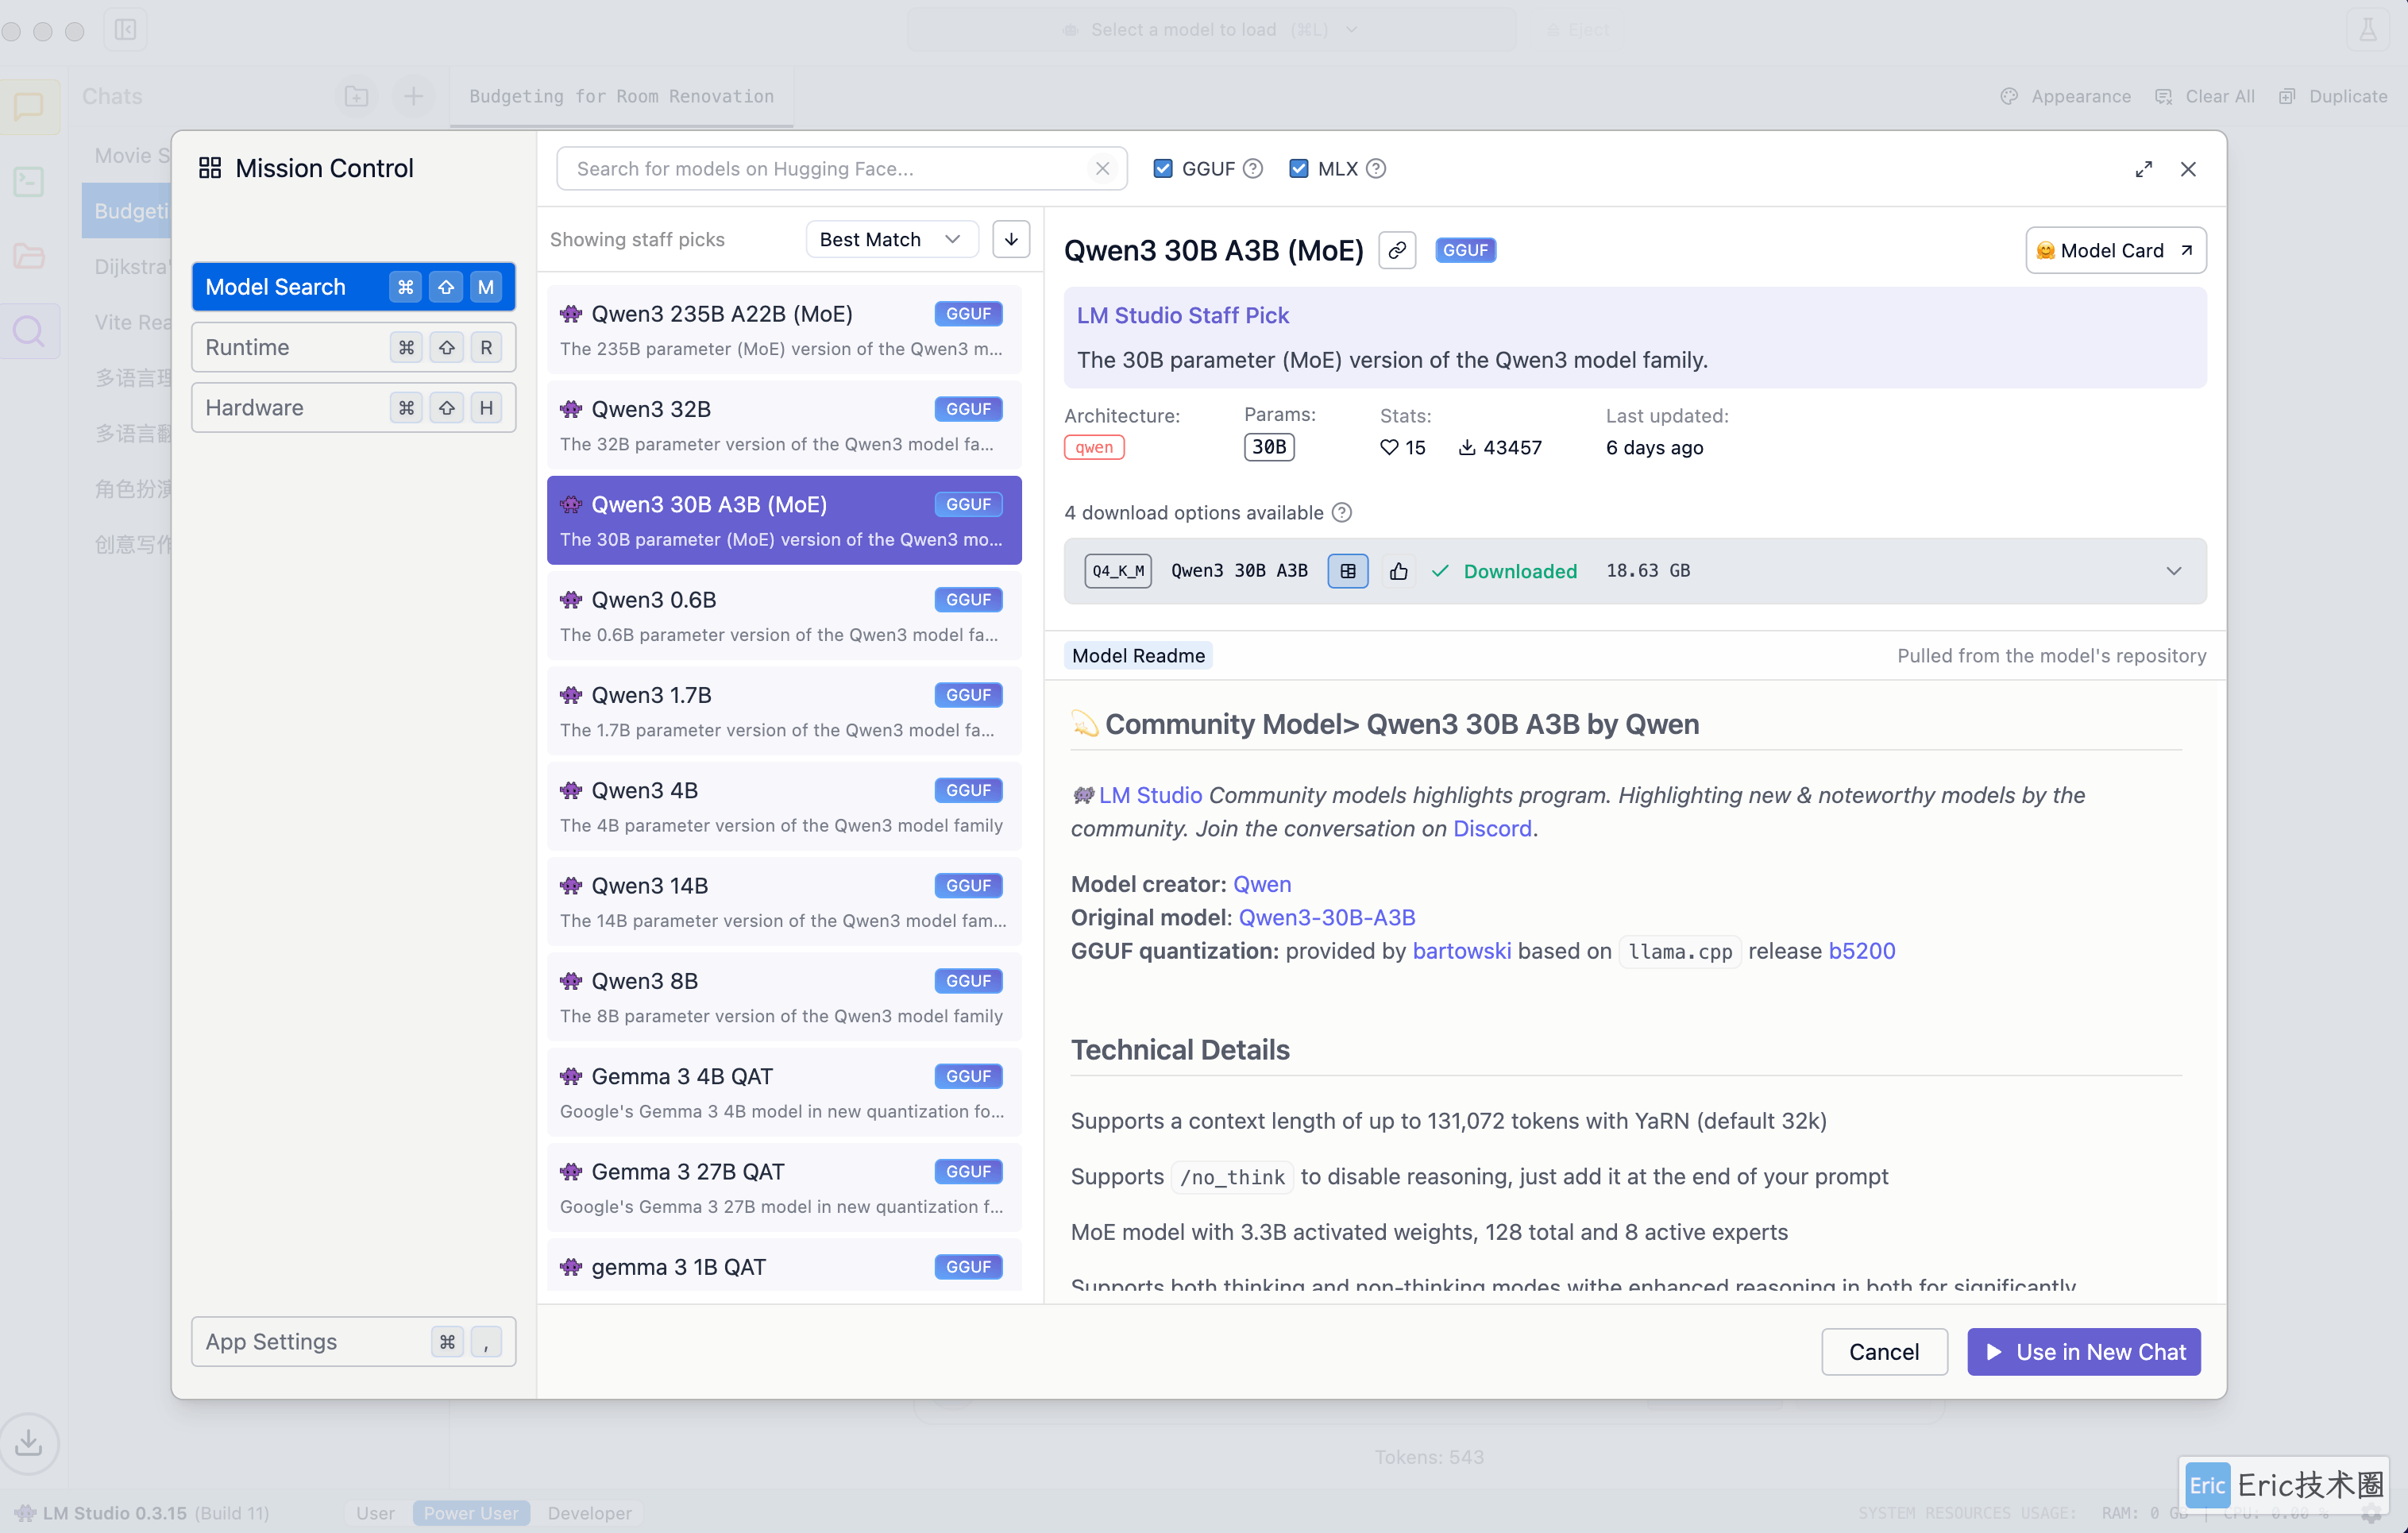This screenshot has width=2408, height=1533.
Task: Select Gemma 3 4B QAT model
Action: point(784,1092)
